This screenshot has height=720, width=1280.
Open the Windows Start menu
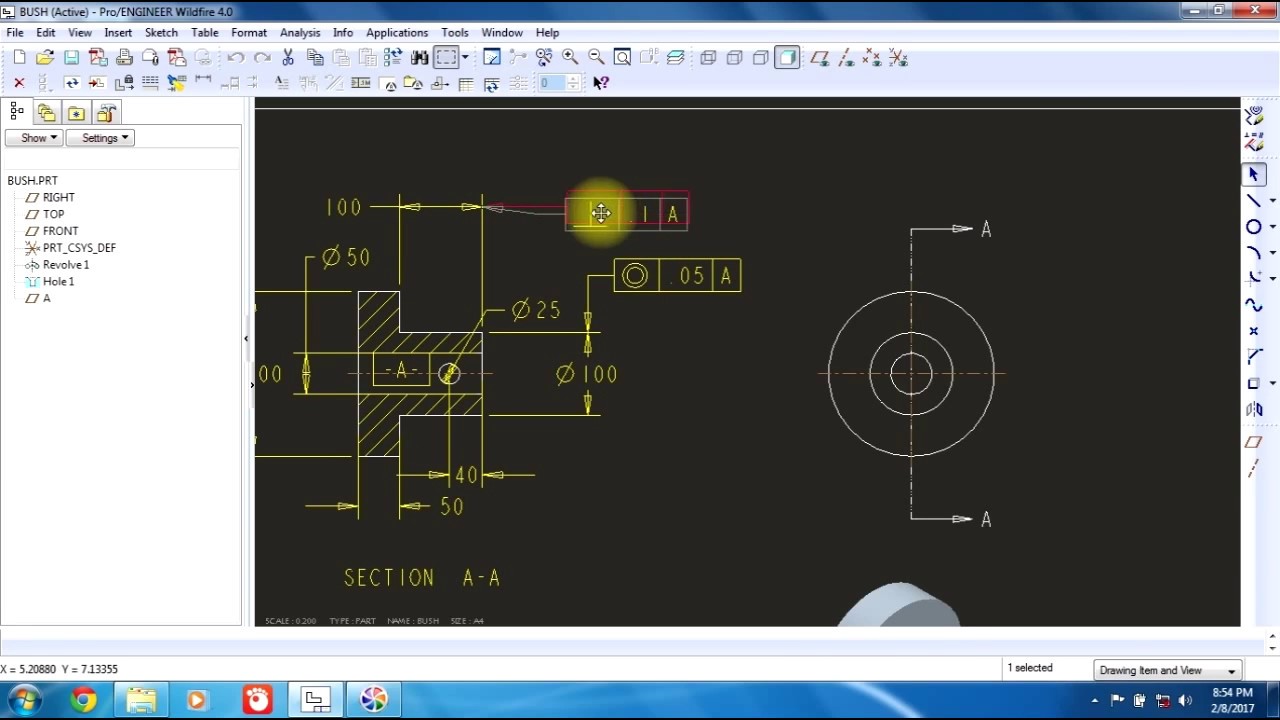click(24, 700)
